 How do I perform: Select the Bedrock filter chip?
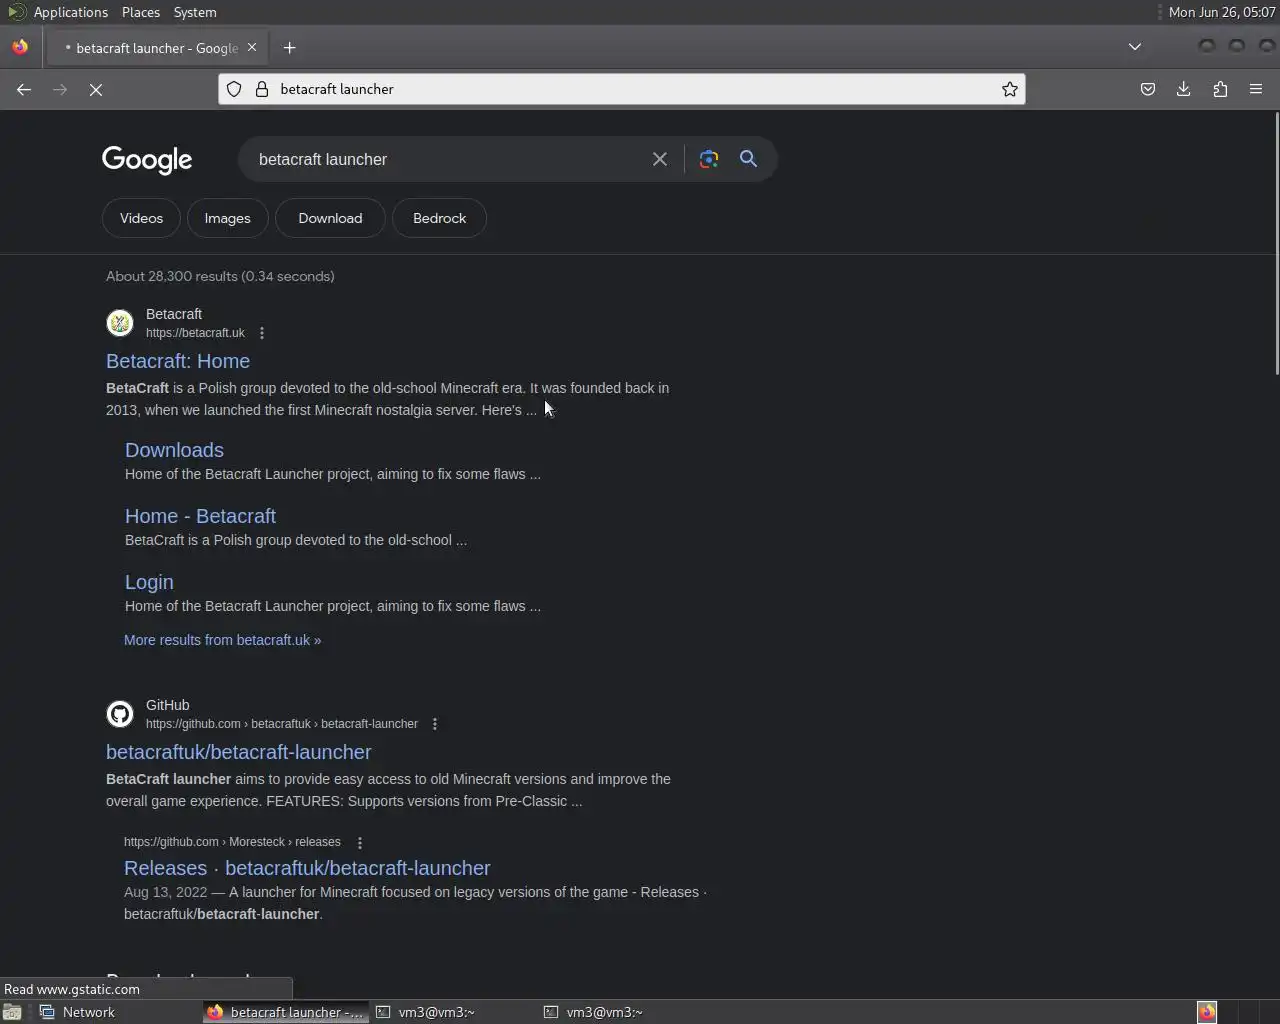(x=440, y=218)
